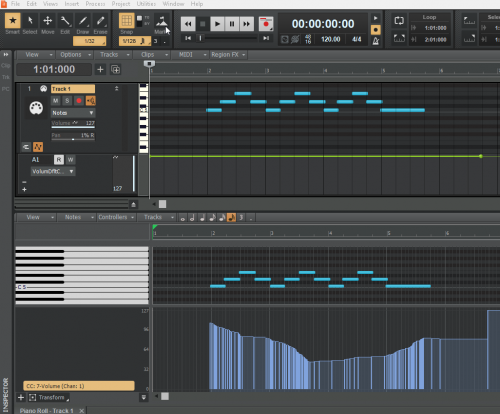Choose the Erase tool

[x=100, y=21]
